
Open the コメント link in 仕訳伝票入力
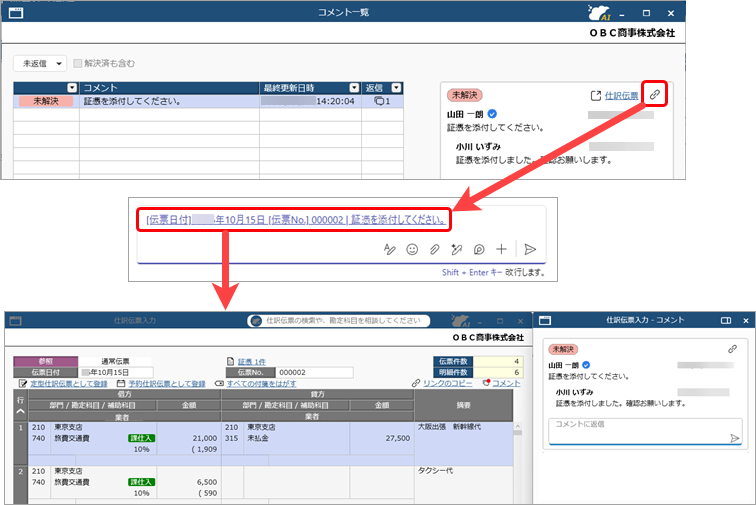coord(506,383)
